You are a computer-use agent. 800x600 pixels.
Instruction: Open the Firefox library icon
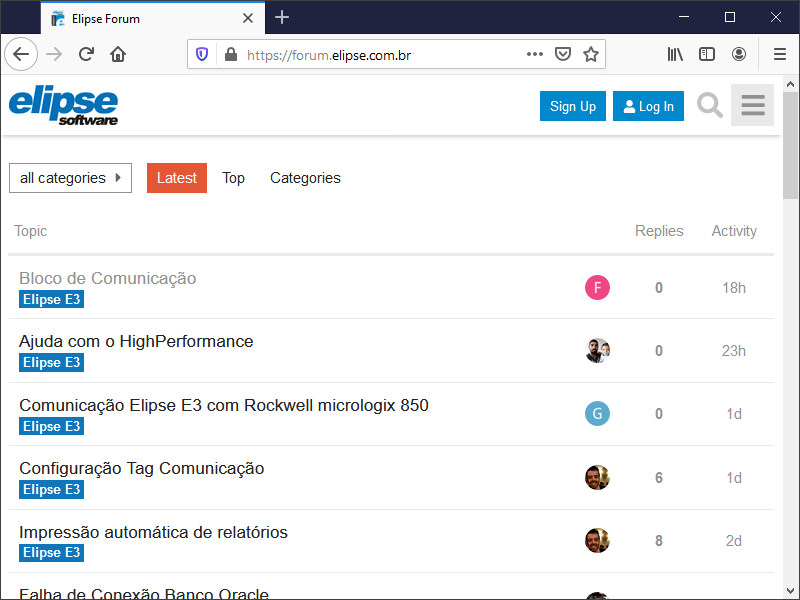tap(675, 54)
